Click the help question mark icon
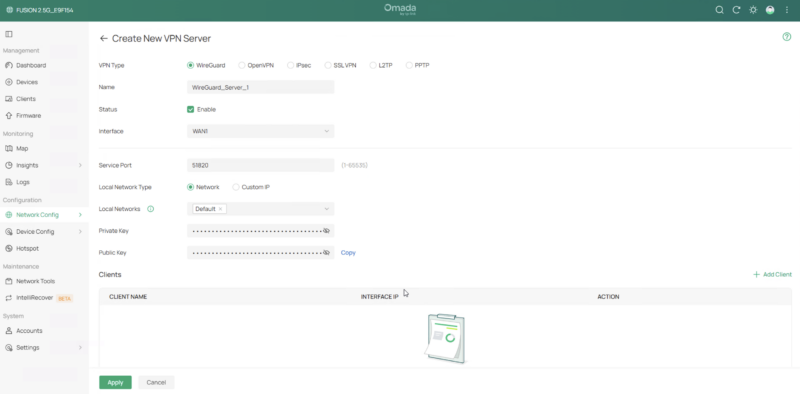Image resolution: width=800 pixels, height=394 pixels. pyautogui.click(x=787, y=37)
